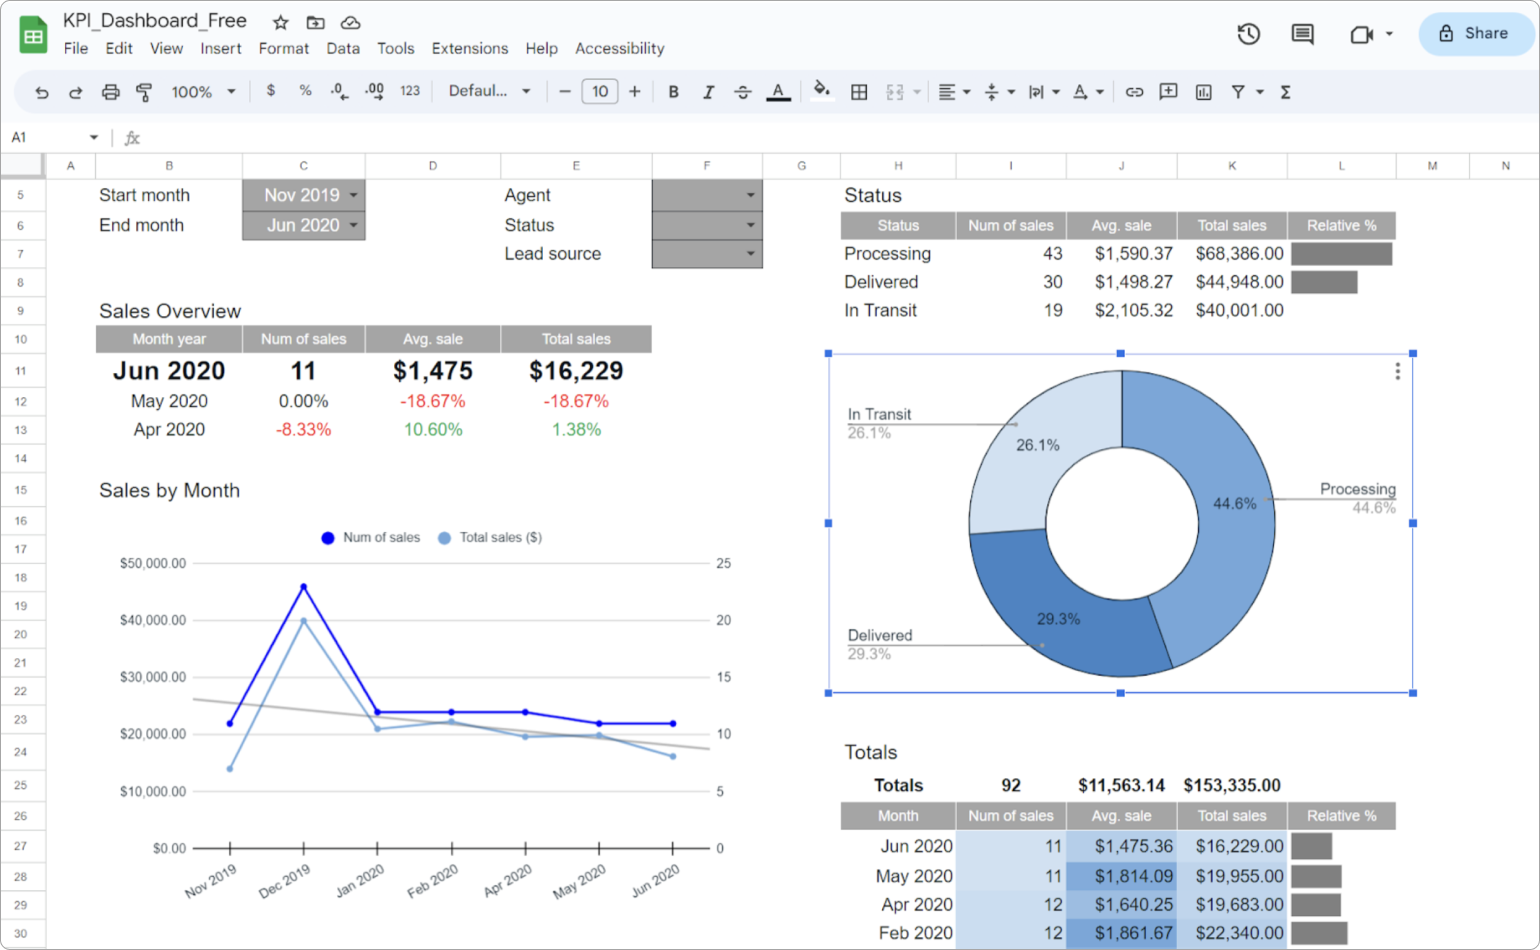Toggle bold formatting
The height and width of the screenshot is (950, 1540).
click(673, 92)
